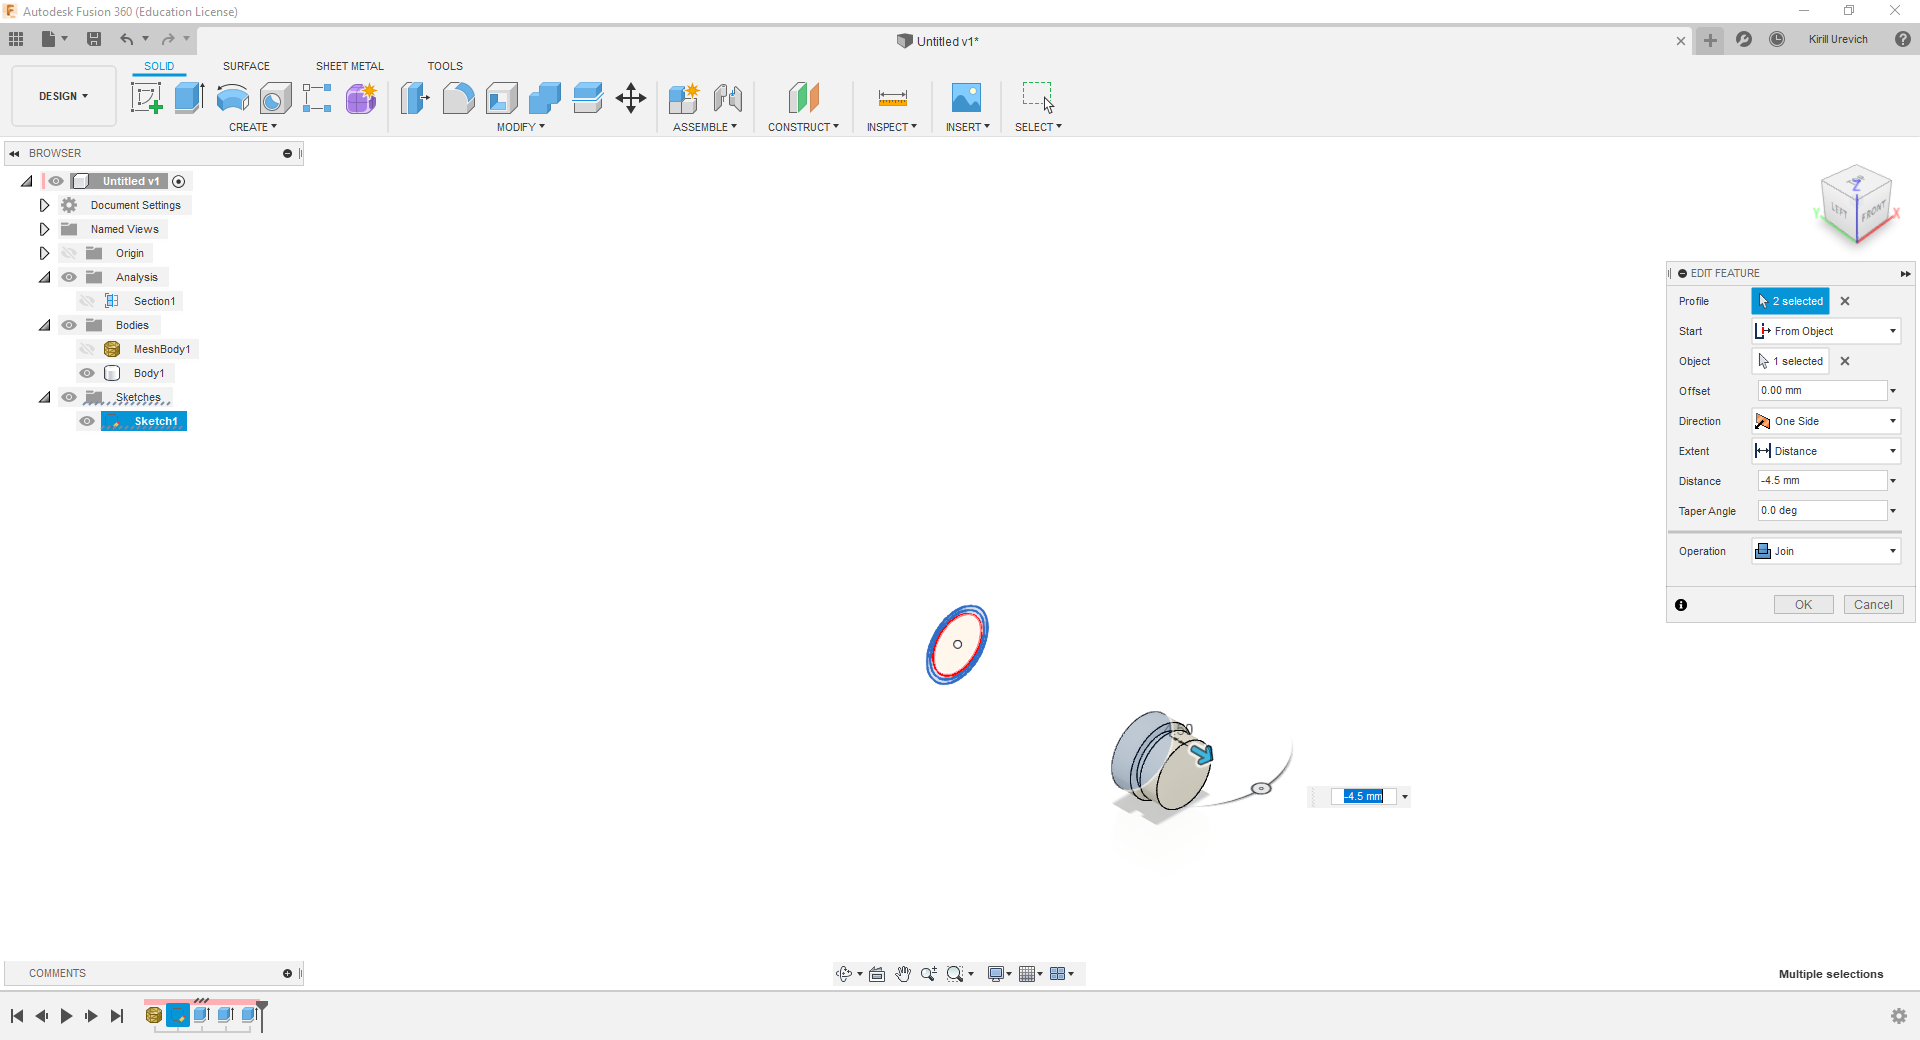Cancel the Edit Feature dialog
The width and height of the screenshot is (1920, 1040).
(x=1872, y=605)
